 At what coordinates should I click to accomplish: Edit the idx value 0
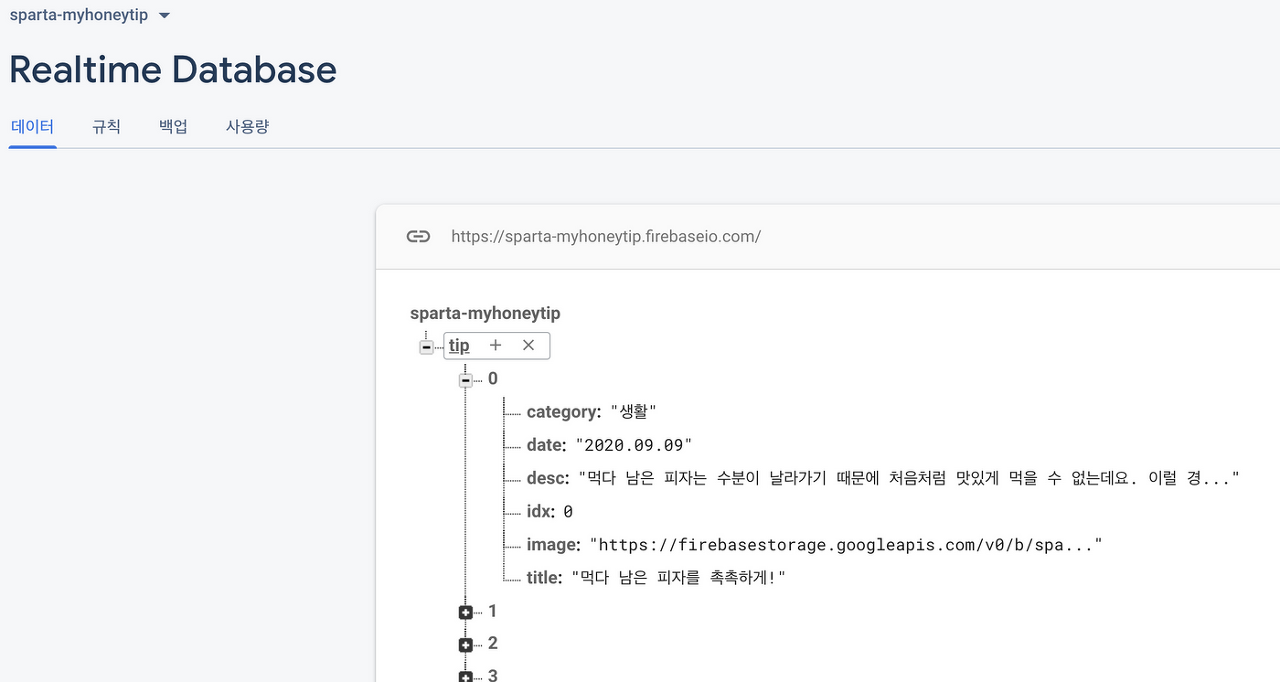(568, 512)
